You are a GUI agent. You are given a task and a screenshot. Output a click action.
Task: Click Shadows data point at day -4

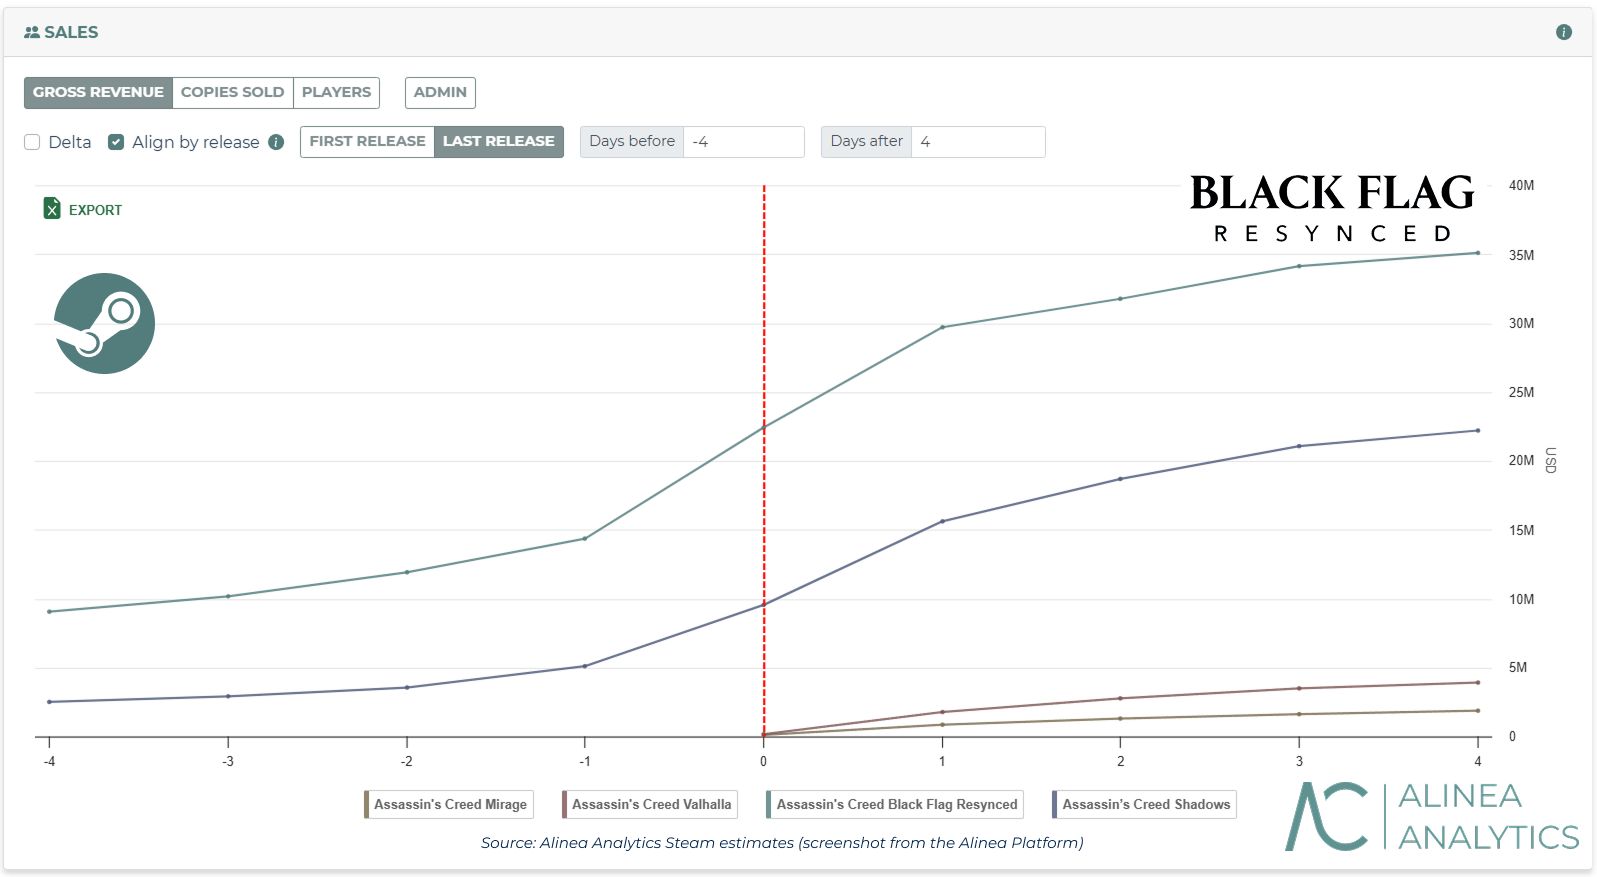(x=50, y=702)
